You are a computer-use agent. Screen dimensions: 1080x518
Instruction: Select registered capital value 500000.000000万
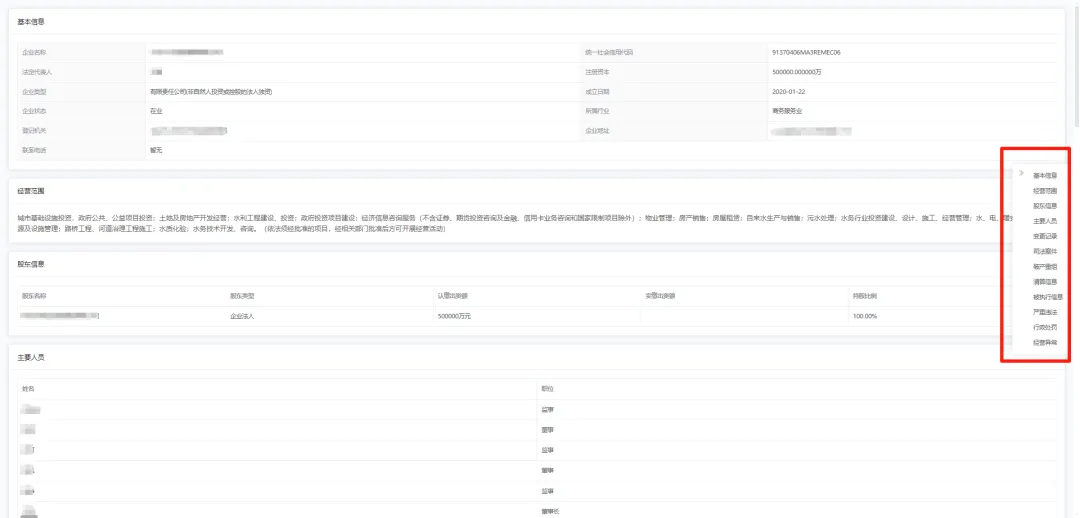797,72
